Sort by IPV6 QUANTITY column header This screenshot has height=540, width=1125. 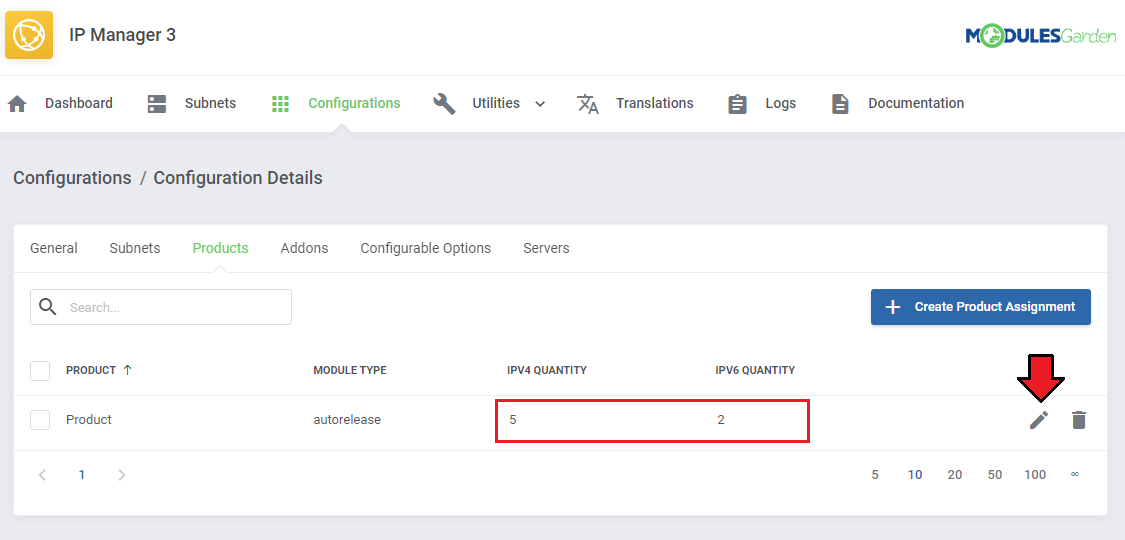coord(755,370)
